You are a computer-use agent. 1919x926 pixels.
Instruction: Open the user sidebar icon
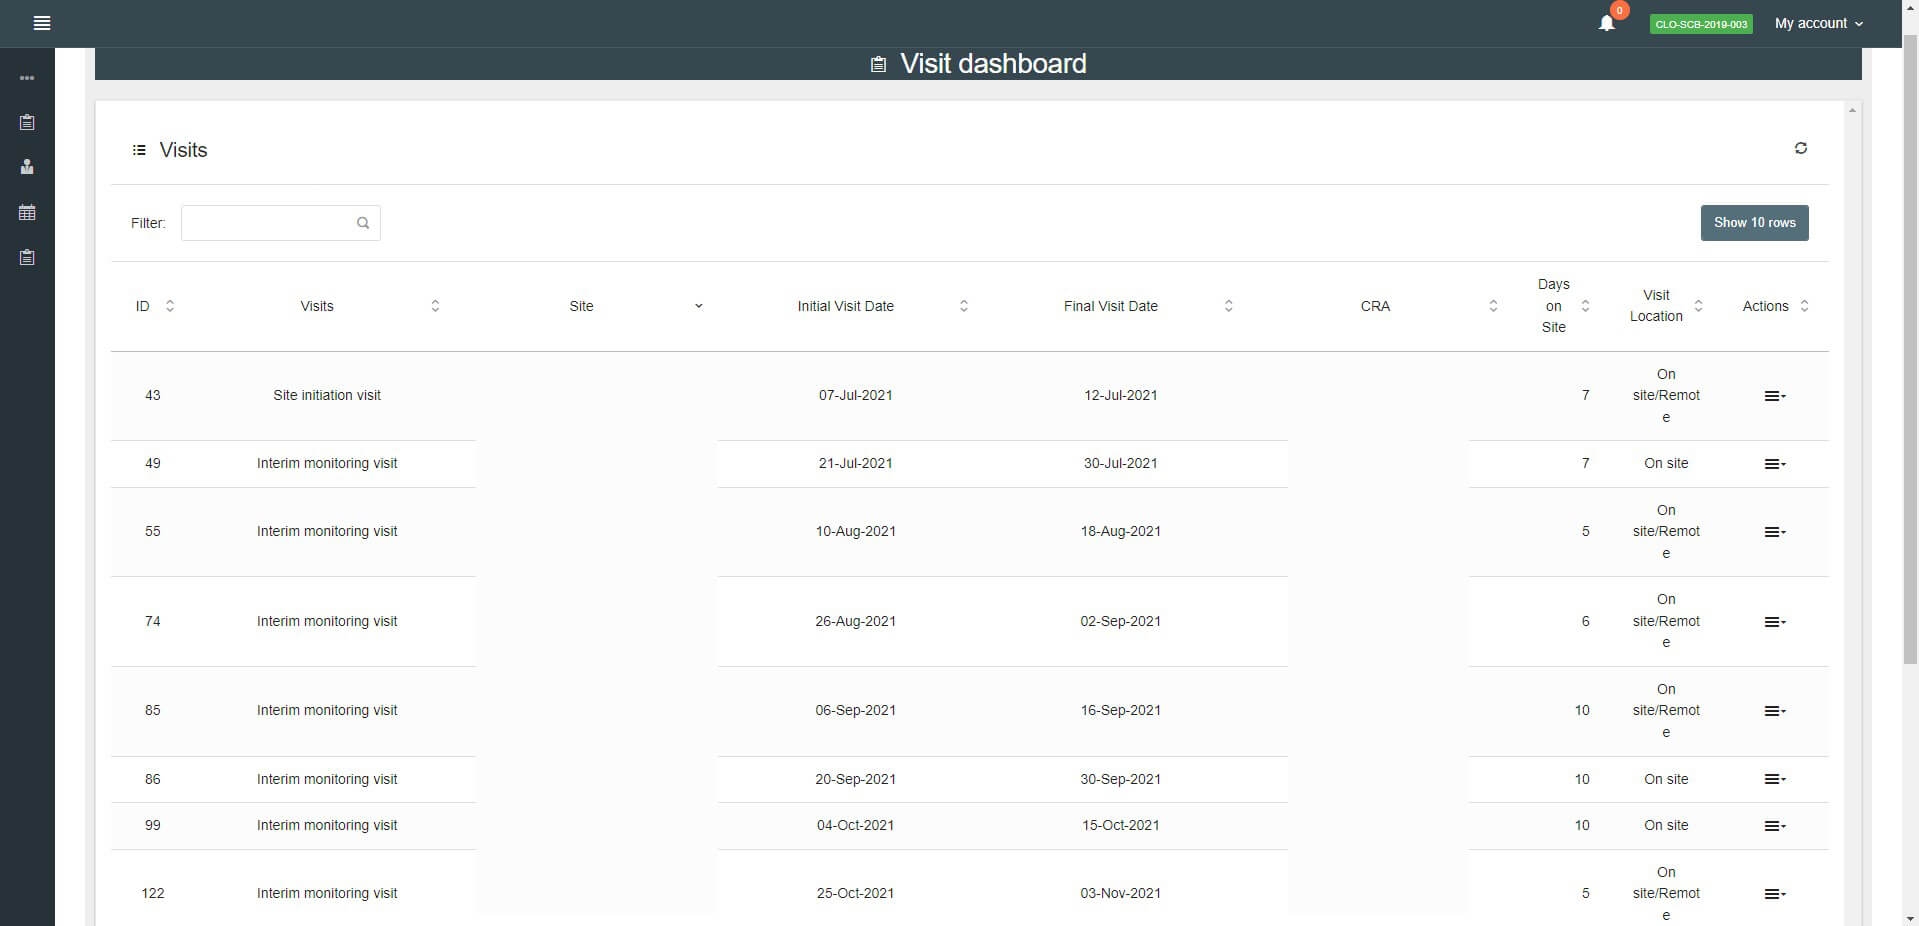(x=27, y=167)
